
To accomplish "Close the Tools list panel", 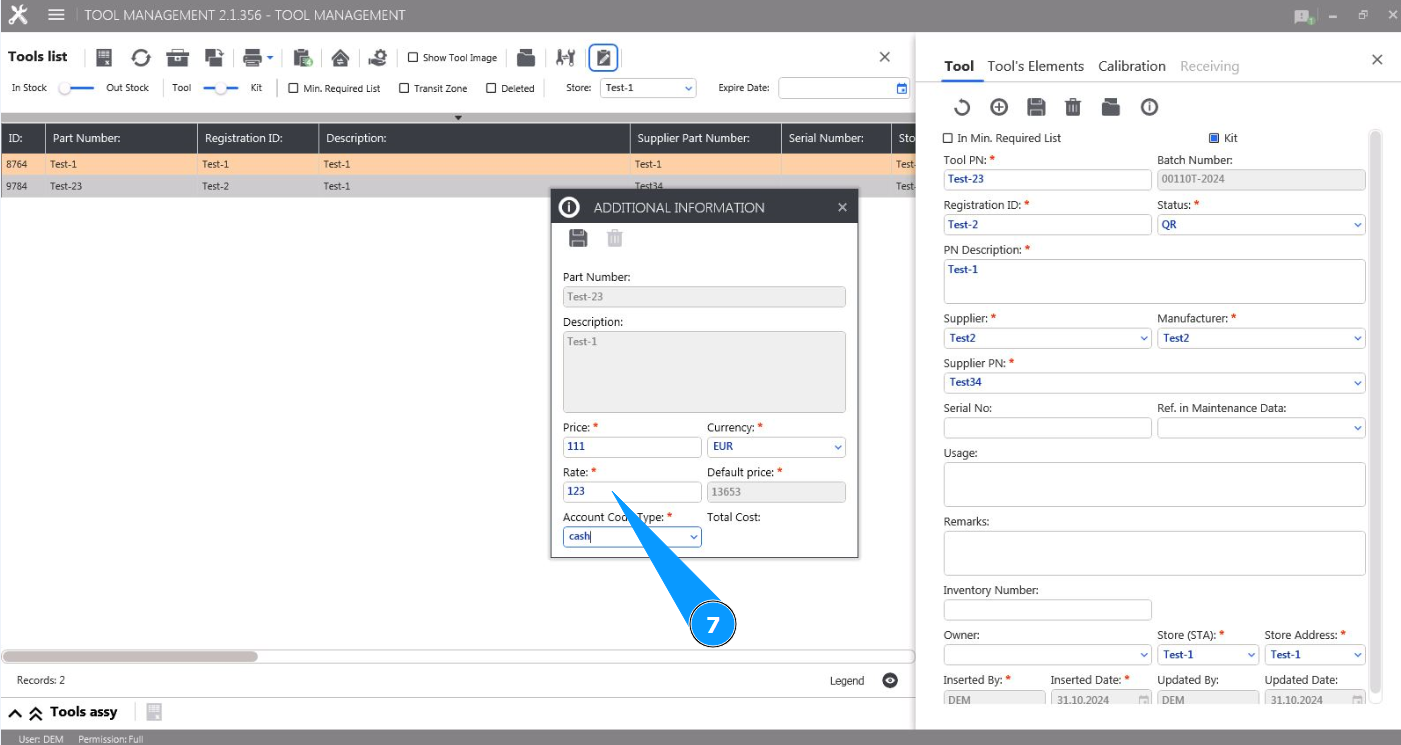I will tap(884, 57).
